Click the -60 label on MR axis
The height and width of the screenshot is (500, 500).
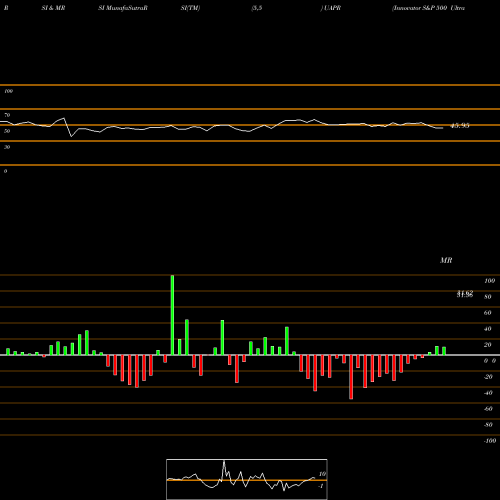point(488,409)
